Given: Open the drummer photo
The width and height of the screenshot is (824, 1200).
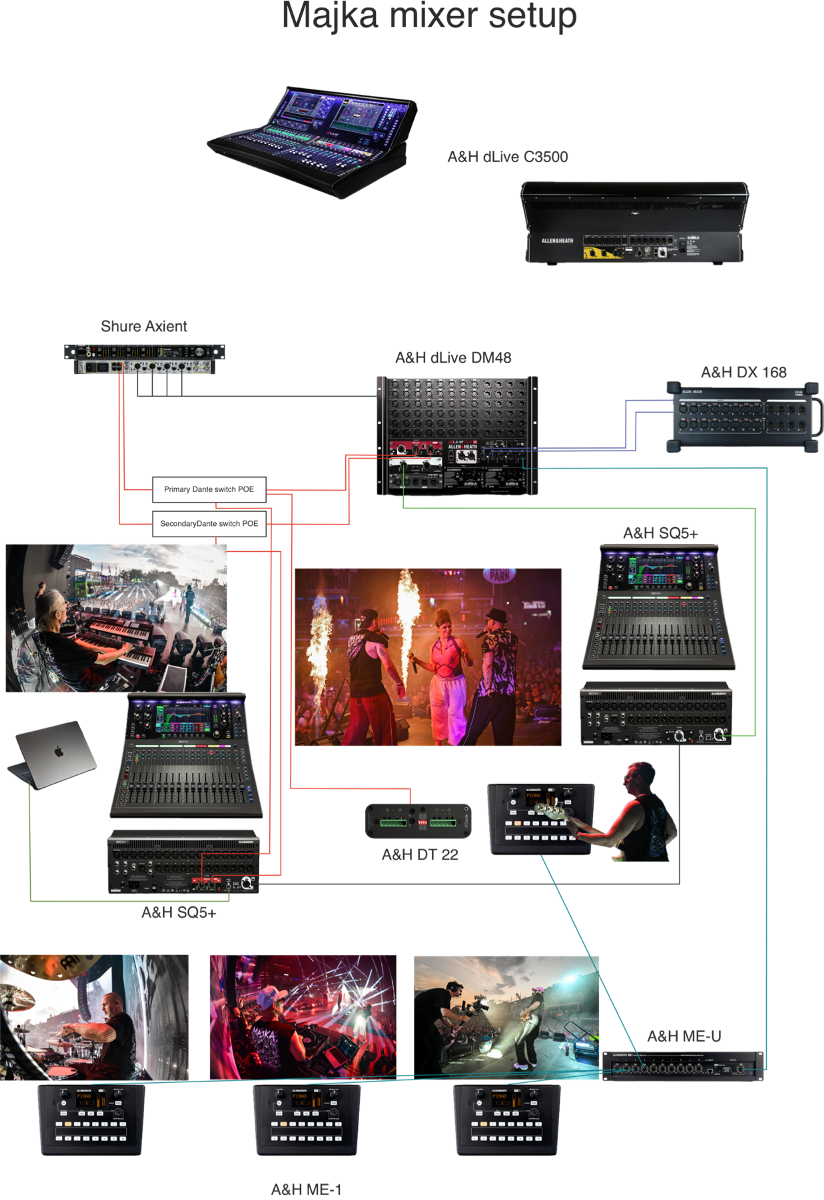Looking at the screenshot, I should tap(94, 1017).
